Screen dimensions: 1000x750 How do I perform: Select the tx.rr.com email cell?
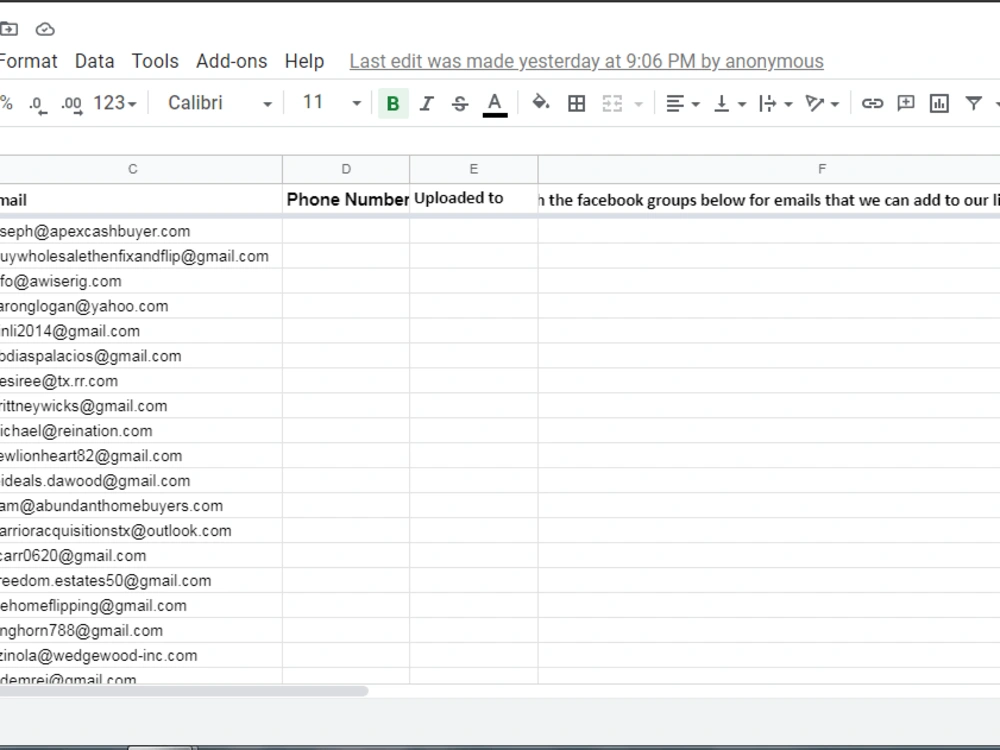[141, 381]
